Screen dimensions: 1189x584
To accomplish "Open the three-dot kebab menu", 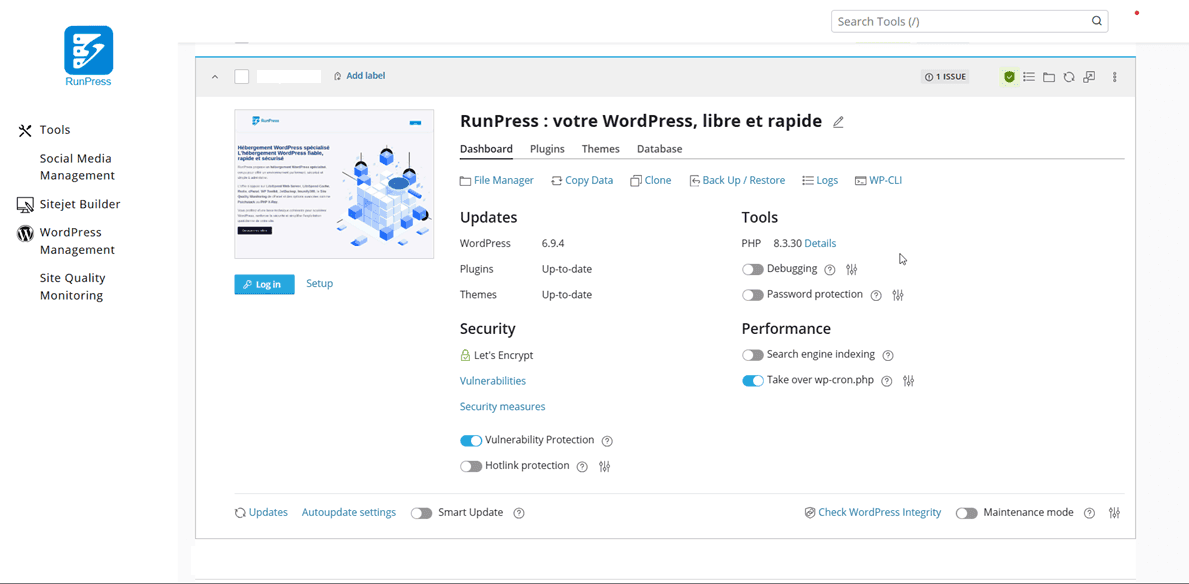I will pos(1115,77).
